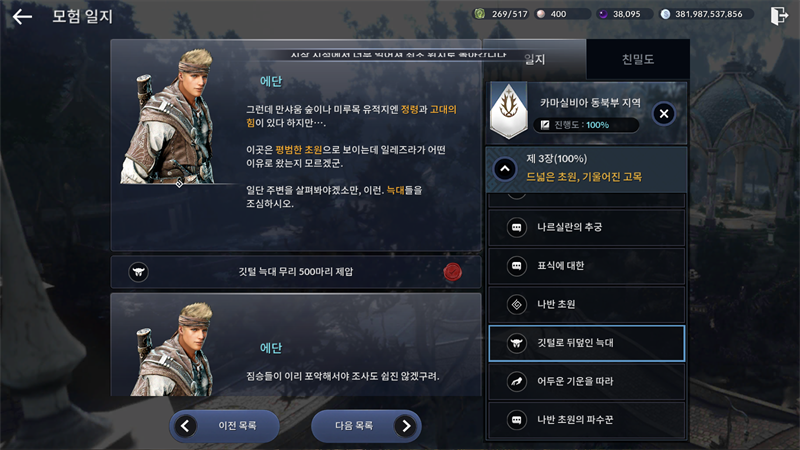Open the 어두운 기운을 따라 entry

pos(586,381)
